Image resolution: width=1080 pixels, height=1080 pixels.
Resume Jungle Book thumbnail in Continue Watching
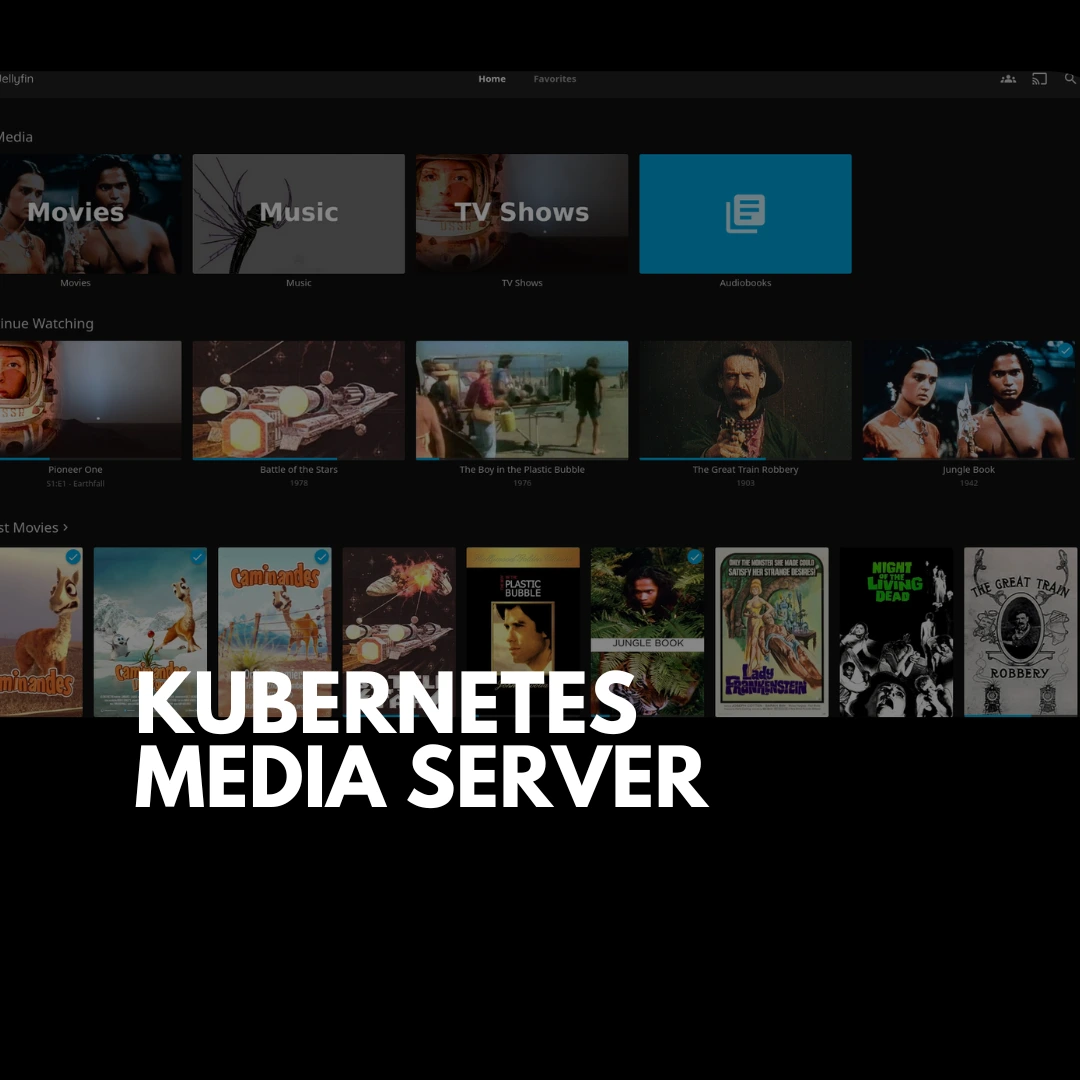[x=968, y=399]
